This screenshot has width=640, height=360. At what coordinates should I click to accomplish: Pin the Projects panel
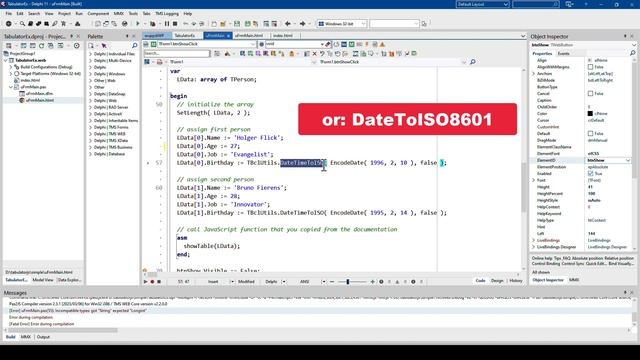tap(71, 36)
